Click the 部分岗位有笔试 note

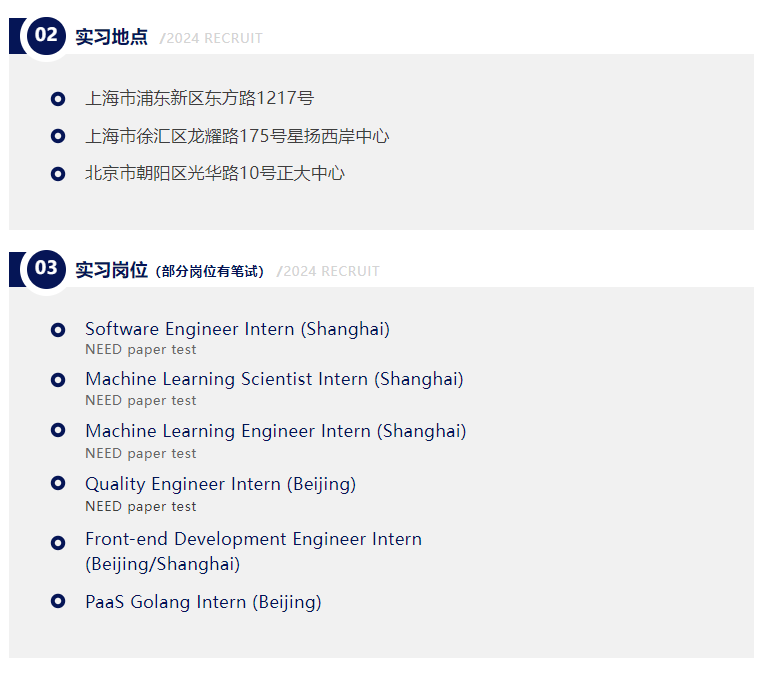coord(211,271)
